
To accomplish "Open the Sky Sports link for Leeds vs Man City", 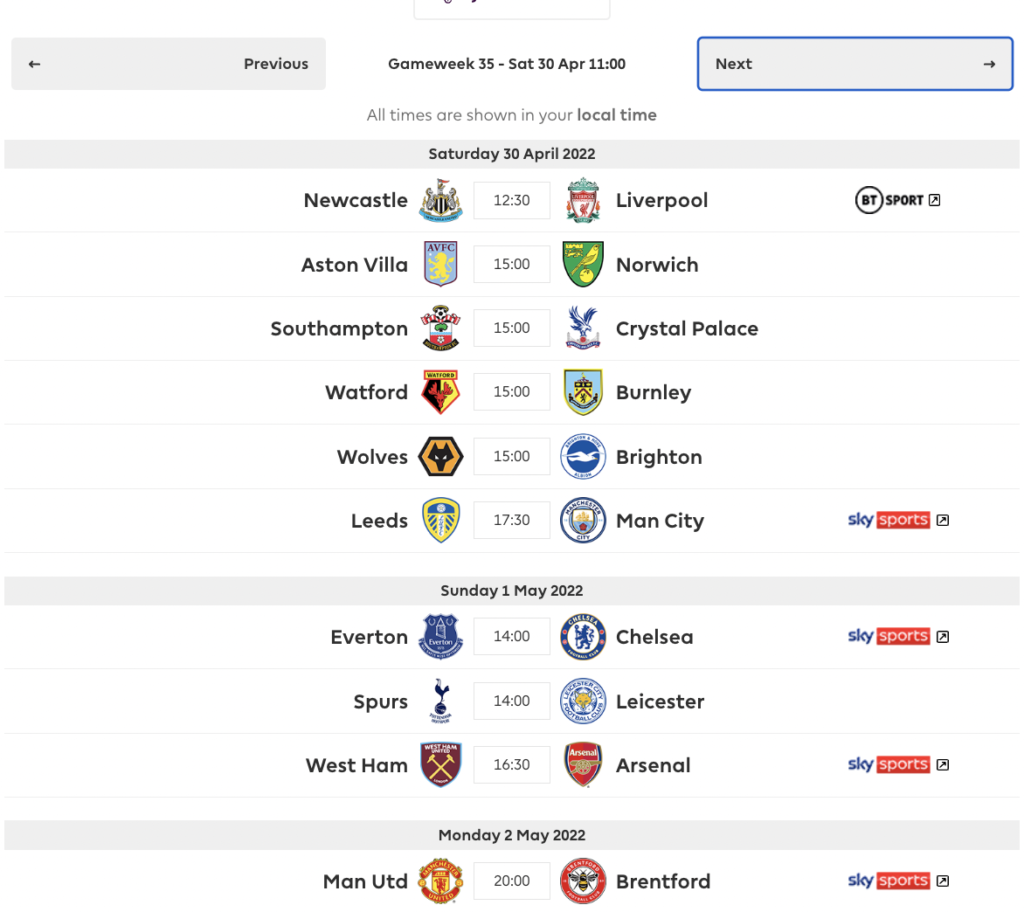I will pyautogui.click(x=897, y=520).
